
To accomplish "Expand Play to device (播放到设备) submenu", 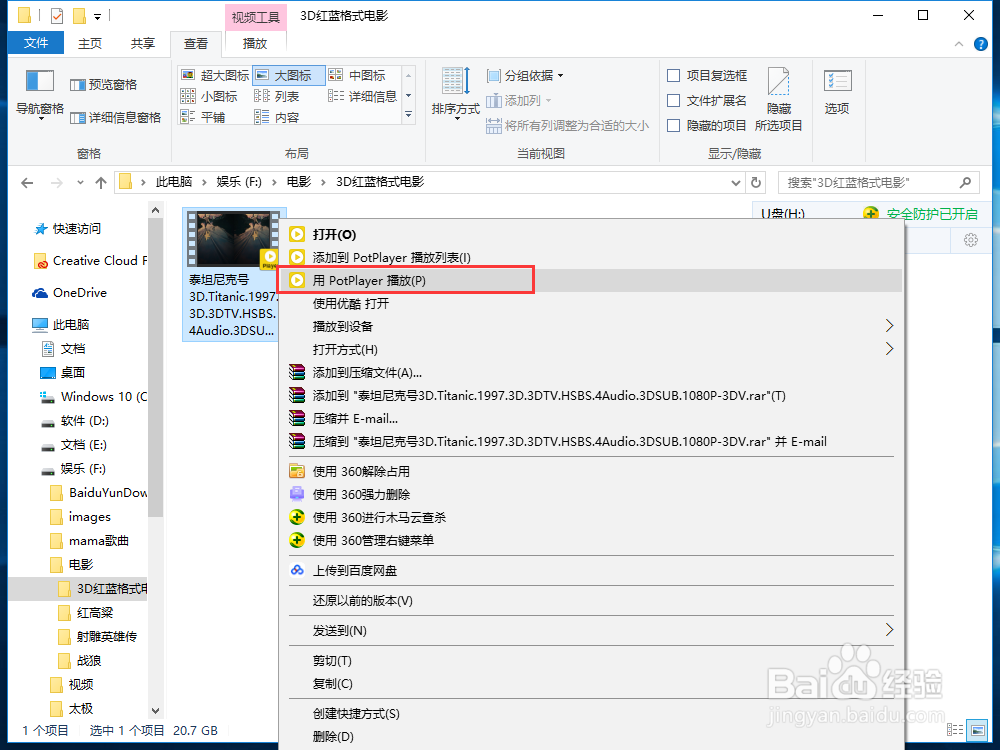I will [x=889, y=326].
